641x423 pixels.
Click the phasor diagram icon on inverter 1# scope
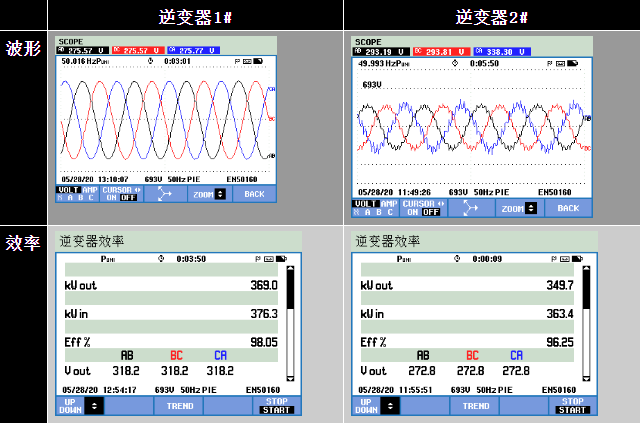pos(166,194)
